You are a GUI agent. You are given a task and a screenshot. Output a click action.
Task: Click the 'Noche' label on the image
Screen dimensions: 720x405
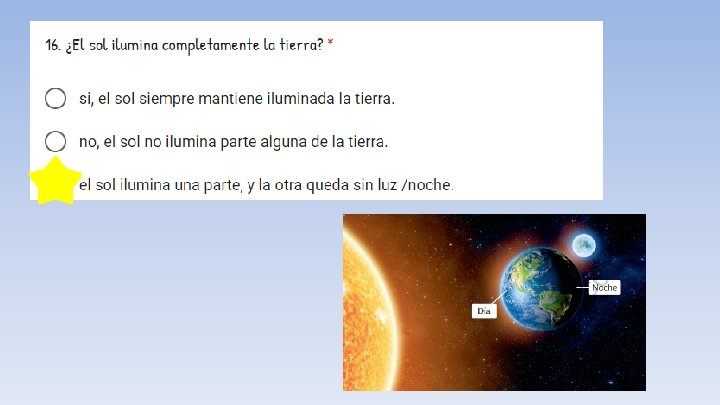pos(604,287)
